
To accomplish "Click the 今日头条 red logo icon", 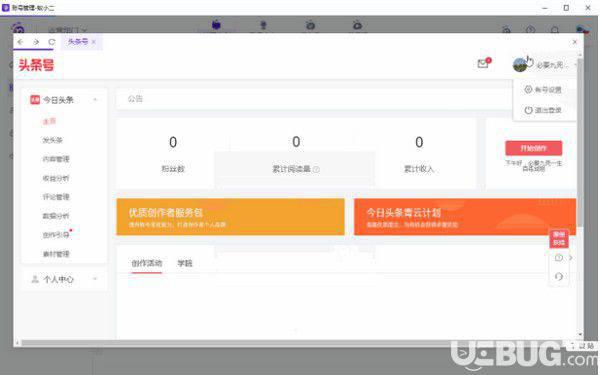I will coord(35,100).
